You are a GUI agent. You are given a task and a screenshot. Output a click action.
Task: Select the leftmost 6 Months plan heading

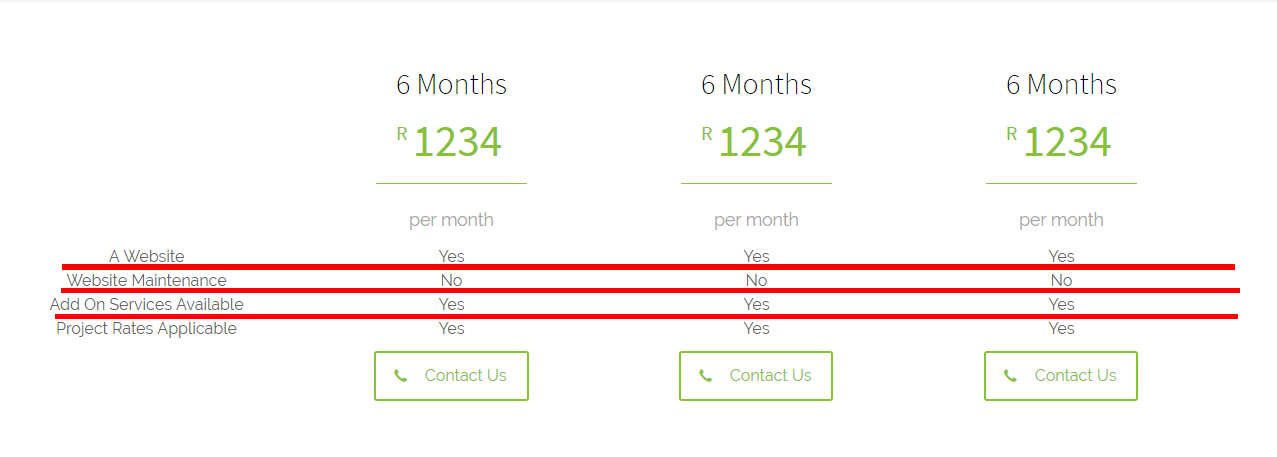coord(451,84)
